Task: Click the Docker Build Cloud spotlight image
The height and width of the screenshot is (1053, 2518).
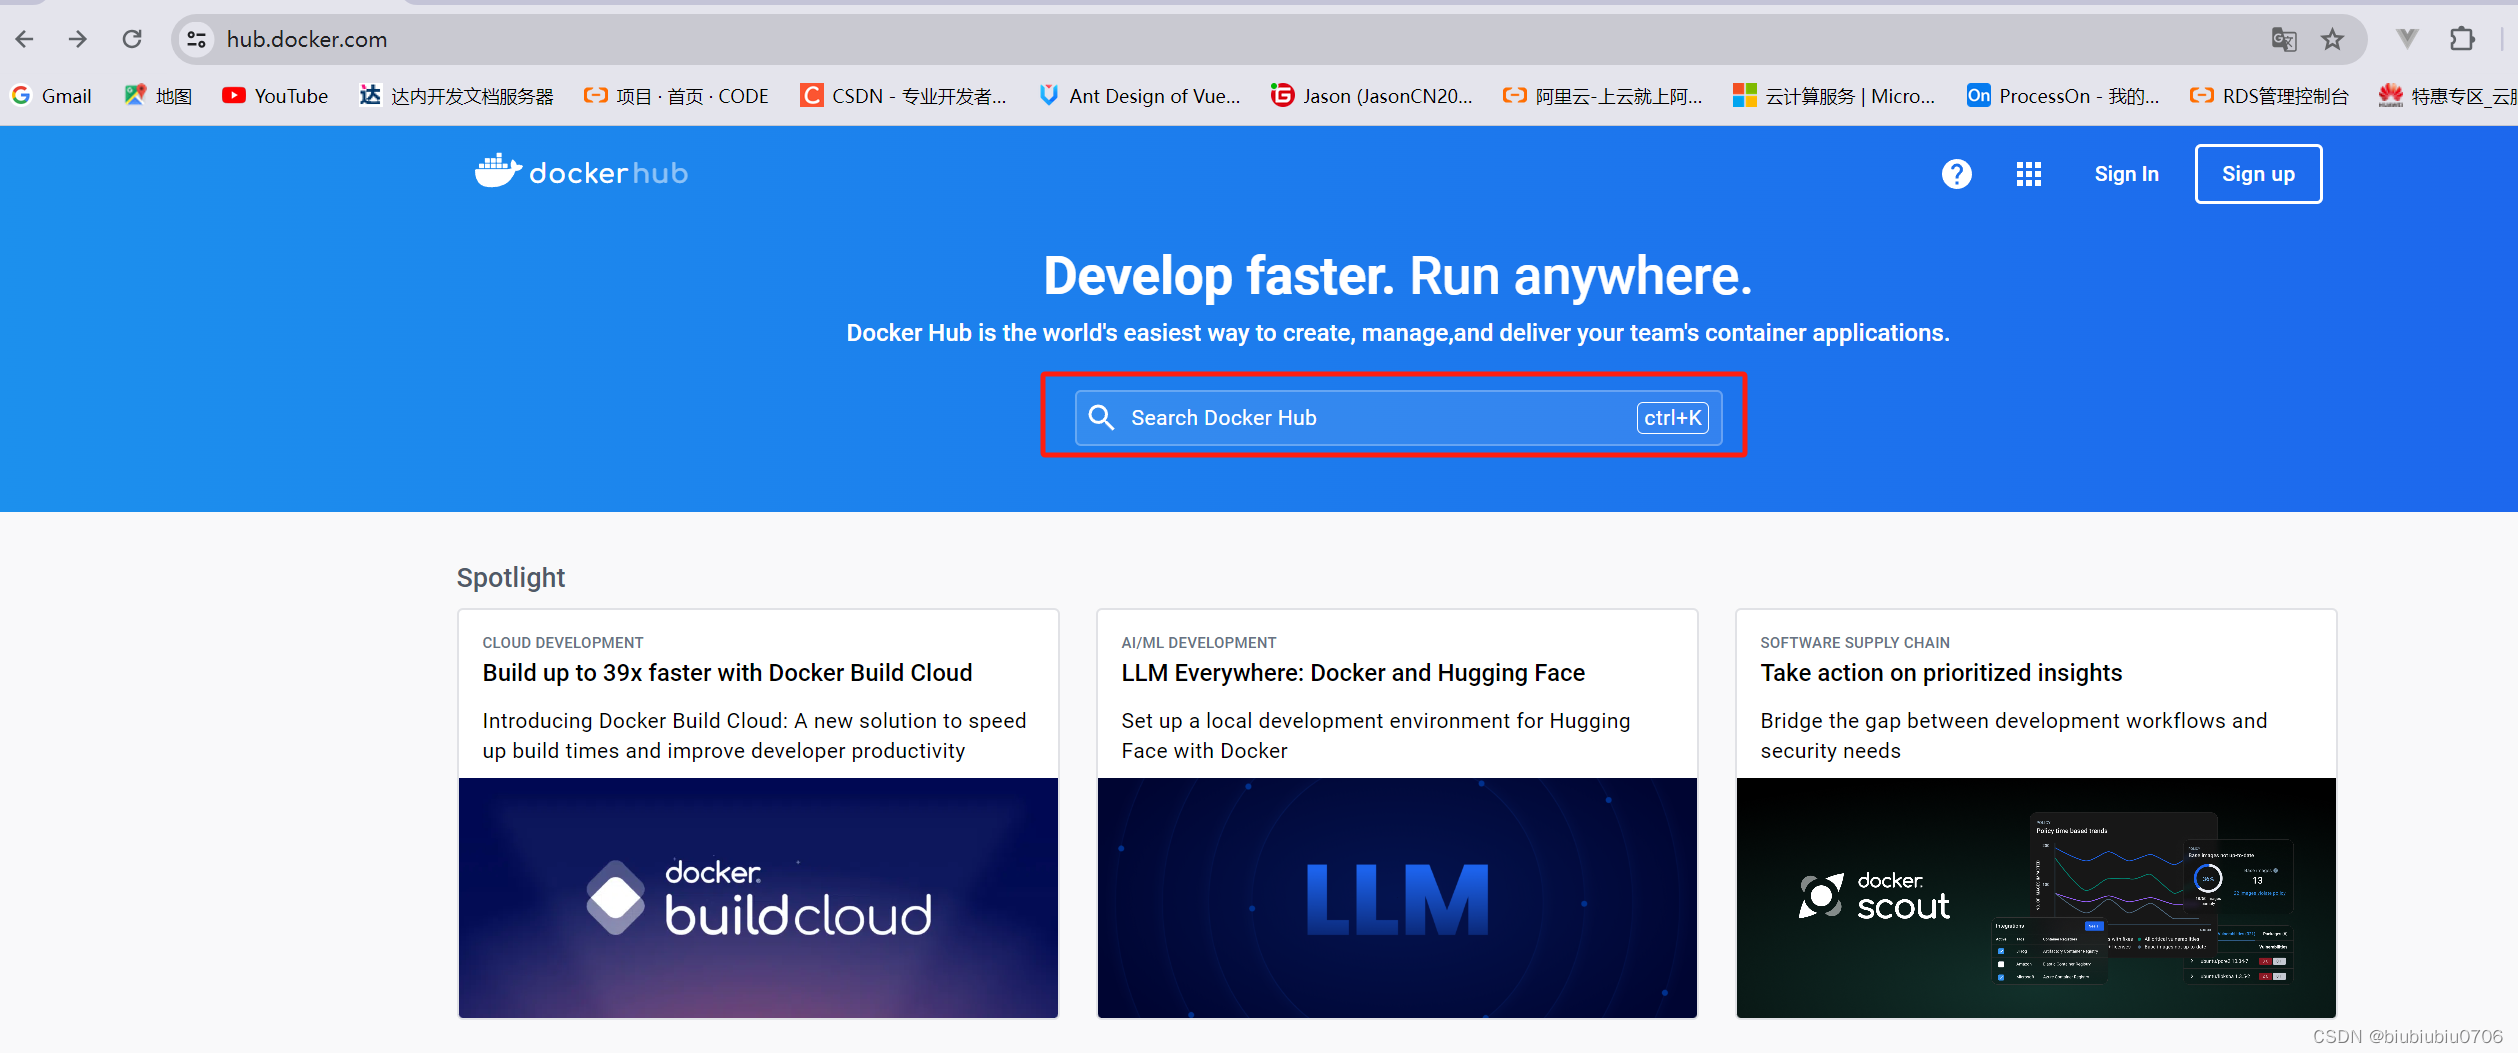Action: click(757, 898)
